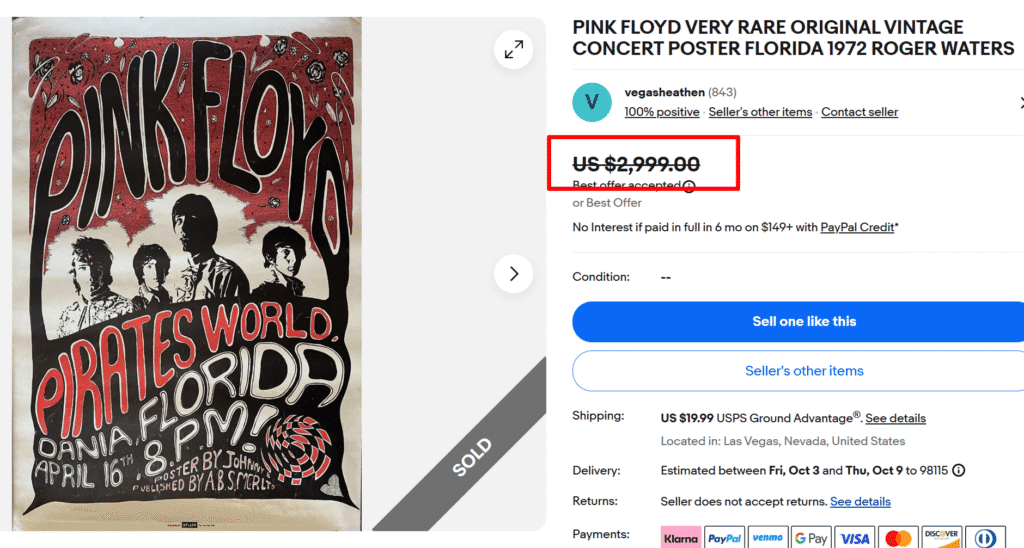The width and height of the screenshot is (1024, 548).
Task: Open the 100% positive feedback link
Action: pyautogui.click(x=661, y=112)
